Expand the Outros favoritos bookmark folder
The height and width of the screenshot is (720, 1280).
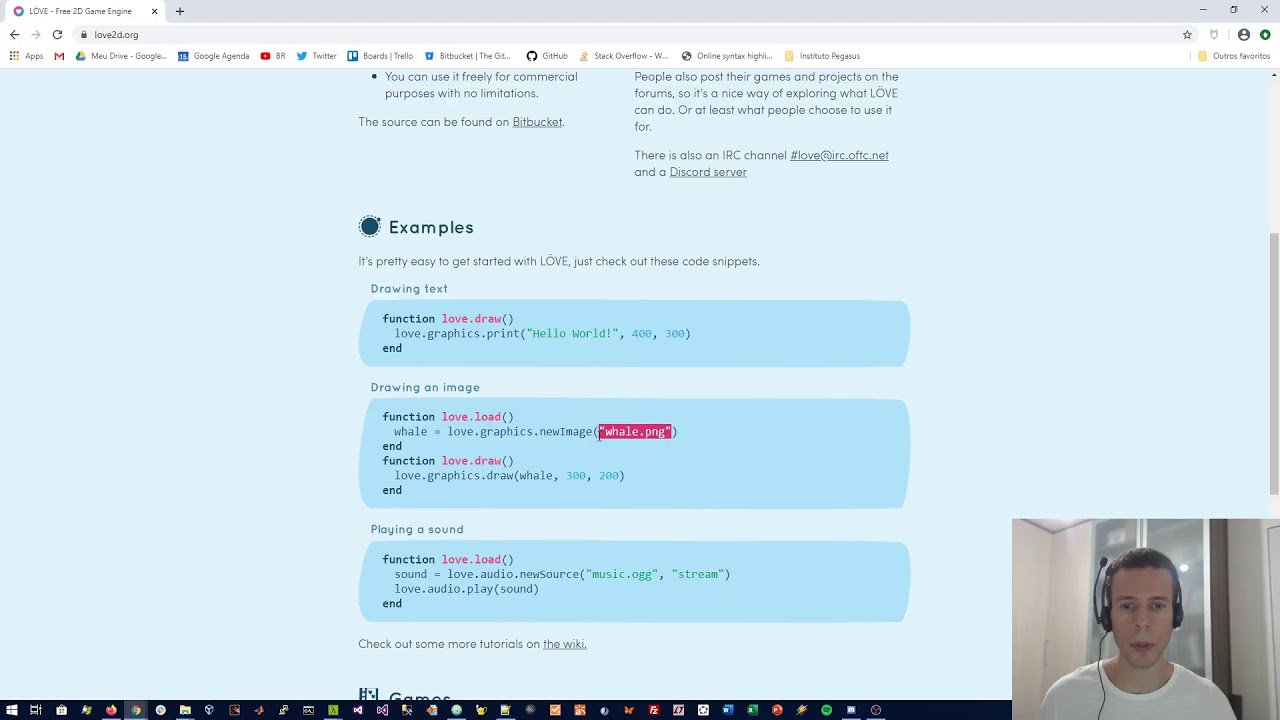pos(1234,56)
